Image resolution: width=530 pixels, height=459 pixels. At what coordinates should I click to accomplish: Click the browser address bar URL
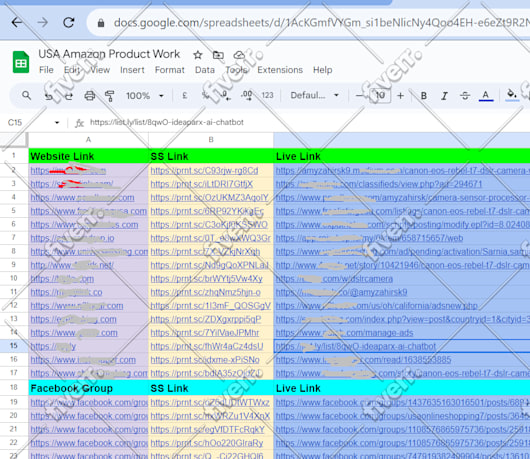point(321,23)
